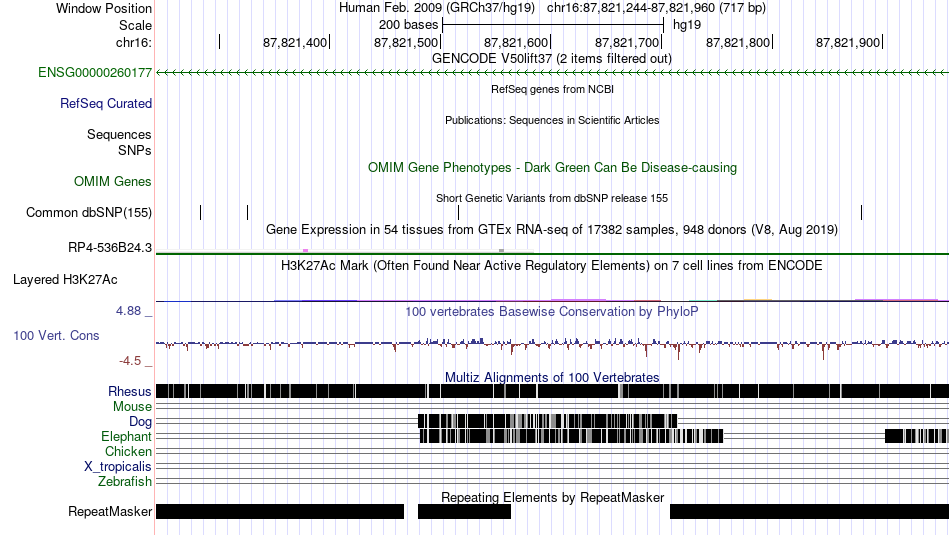Click the second dbSNP variant tick from left
The width and height of the screenshot is (950, 535).
coord(248,213)
